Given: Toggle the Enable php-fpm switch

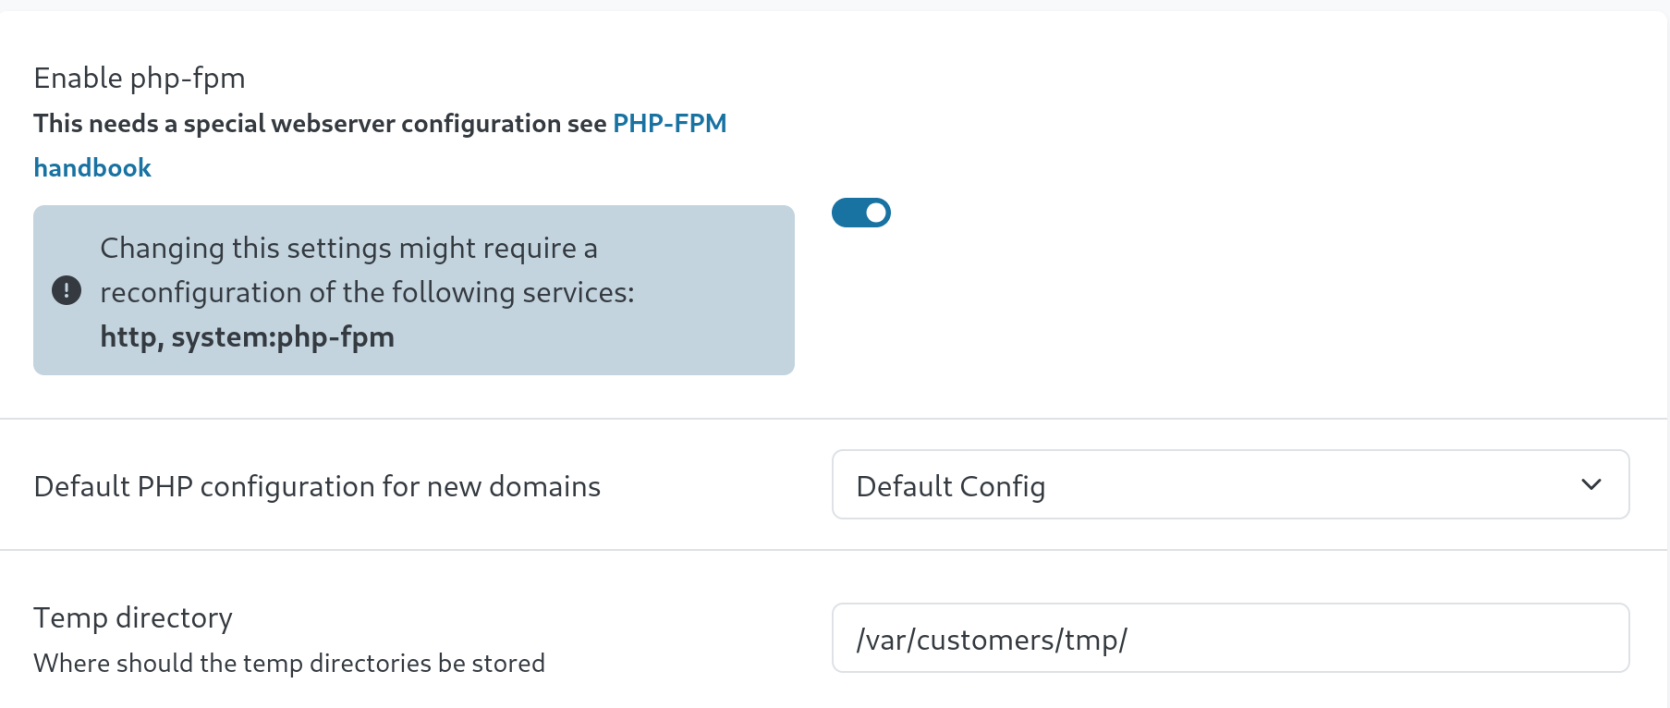Looking at the screenshot, I should click(x=861, y=213).
